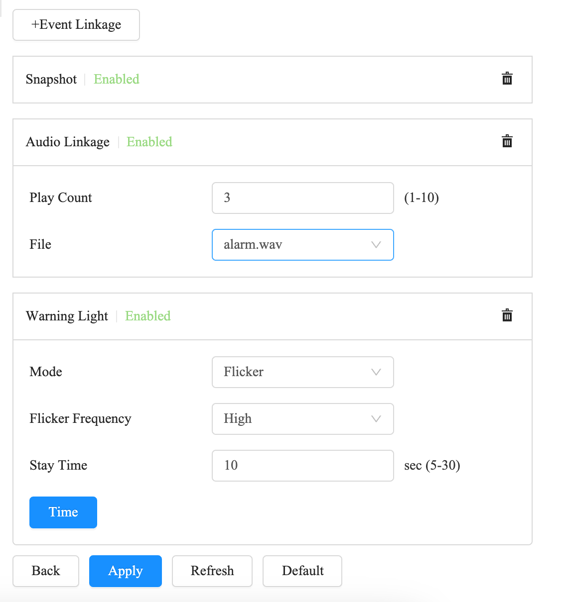Click the Warning Light trash icon
Screen dimensions: 568x602
coord(507,315)
